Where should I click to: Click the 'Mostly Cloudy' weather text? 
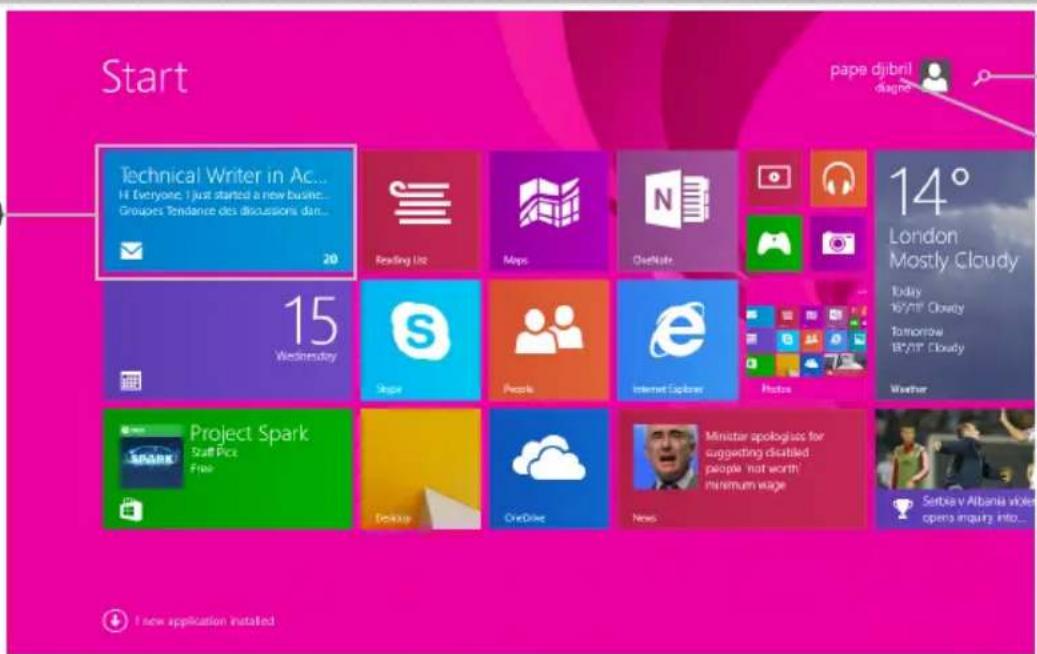tap(953, 261)
